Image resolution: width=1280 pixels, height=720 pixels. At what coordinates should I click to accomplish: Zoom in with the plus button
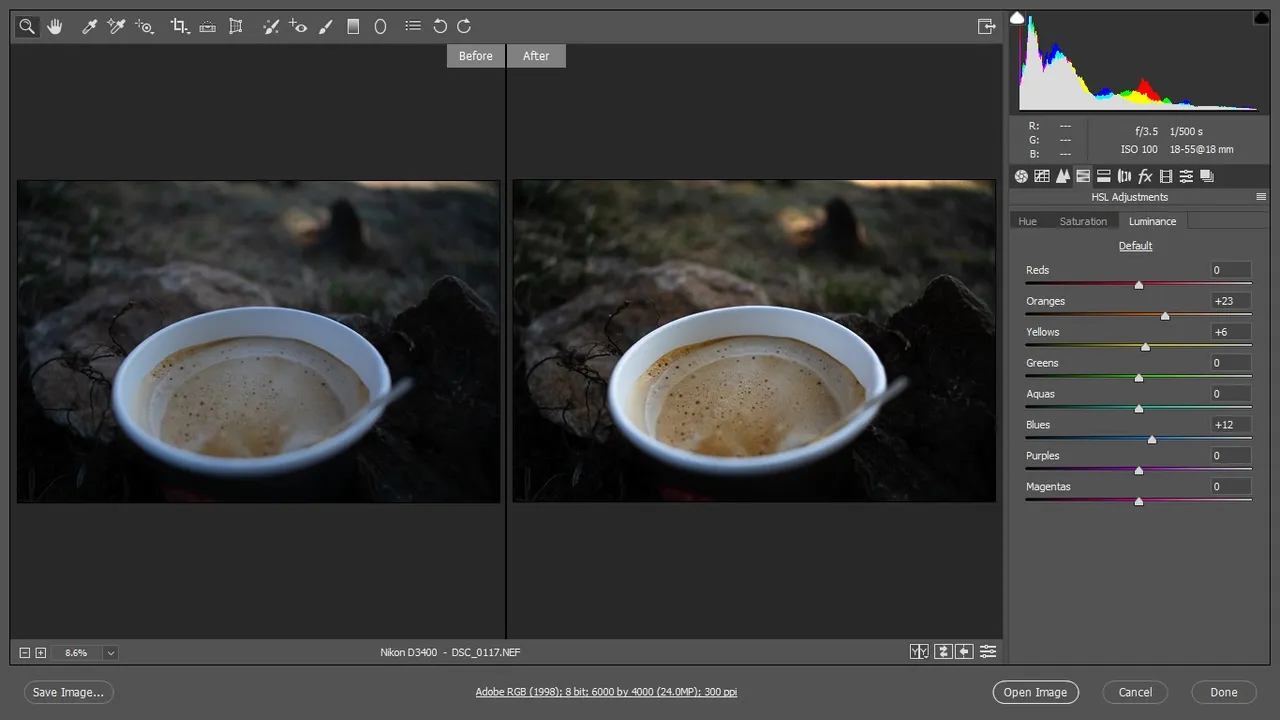(41, 653)
